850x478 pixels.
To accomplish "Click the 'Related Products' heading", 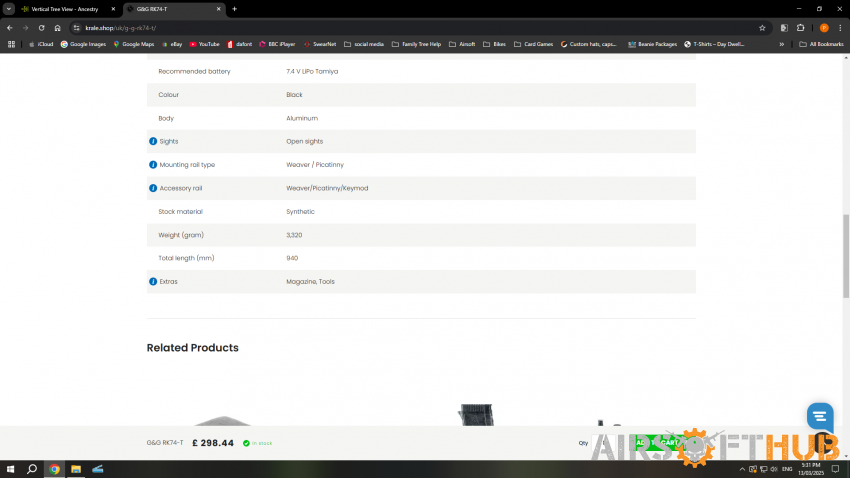I will (x=192, y=348).
